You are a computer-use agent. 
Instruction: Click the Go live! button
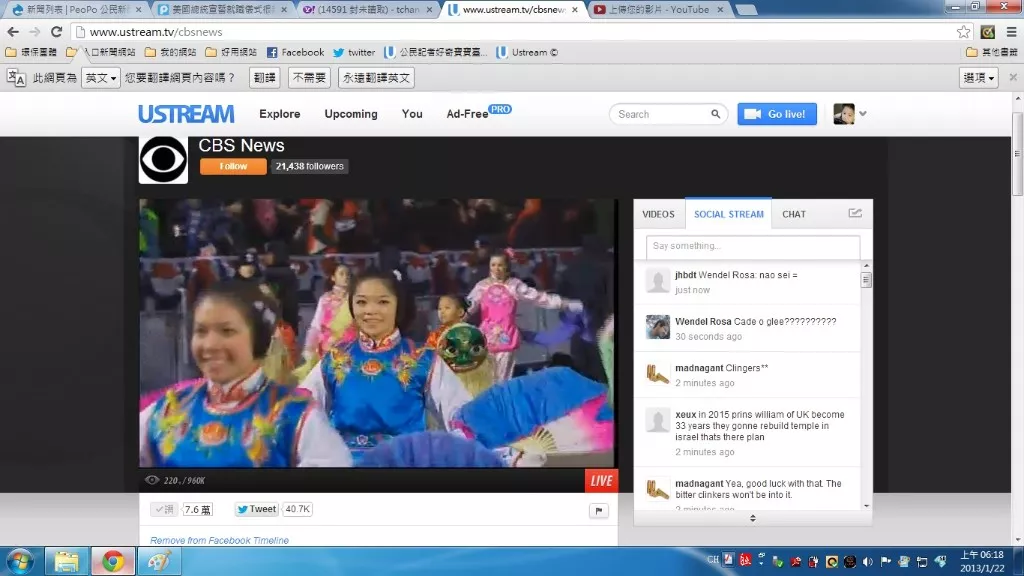777,114
